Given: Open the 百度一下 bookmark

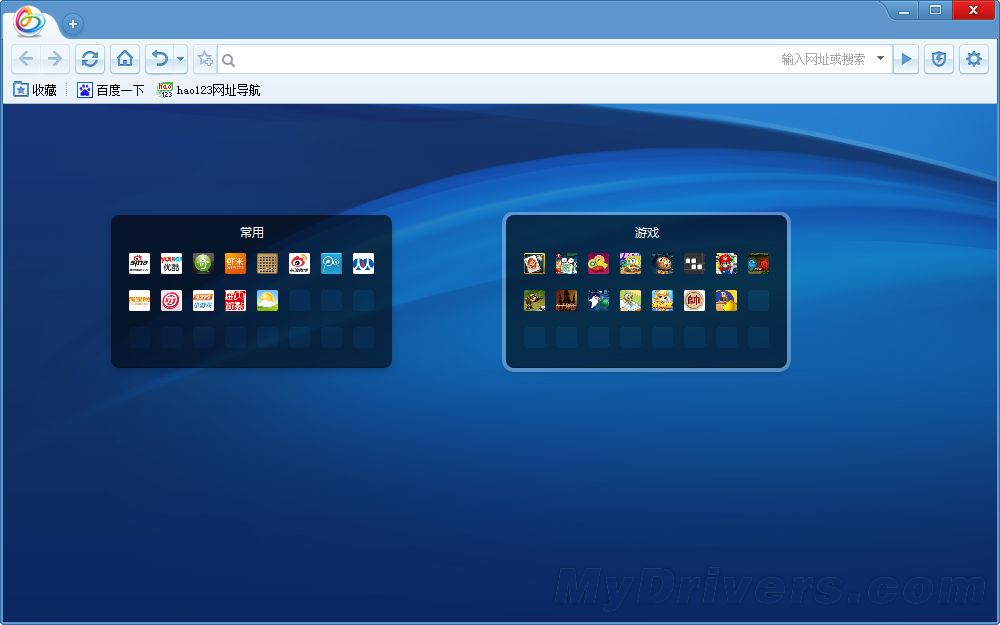Looking at the screenshot, I should tap(111, 90).
